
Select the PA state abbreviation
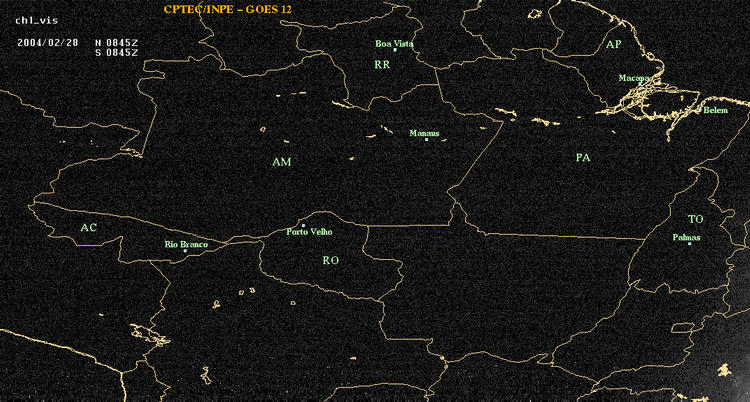click(583, 157)
